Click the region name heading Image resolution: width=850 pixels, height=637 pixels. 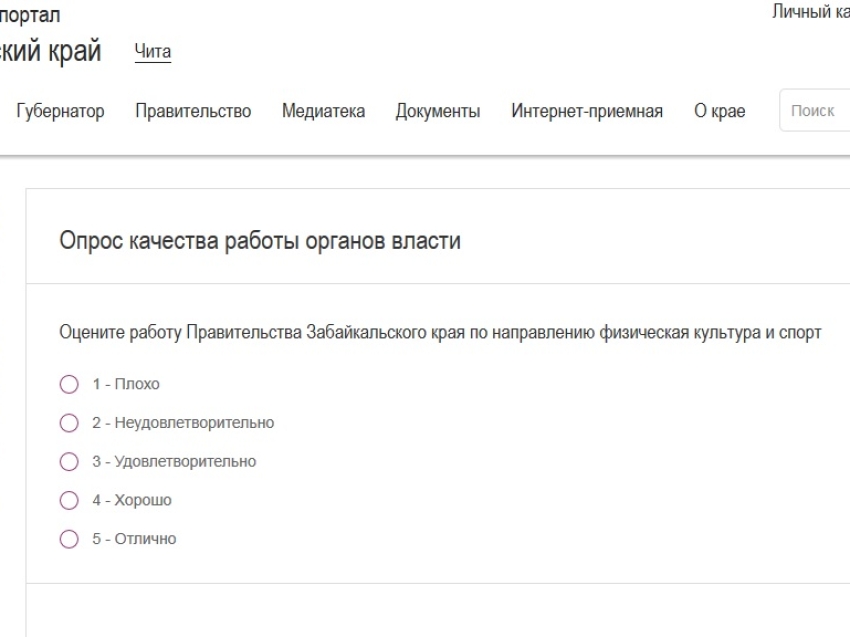tap(50, 50)
